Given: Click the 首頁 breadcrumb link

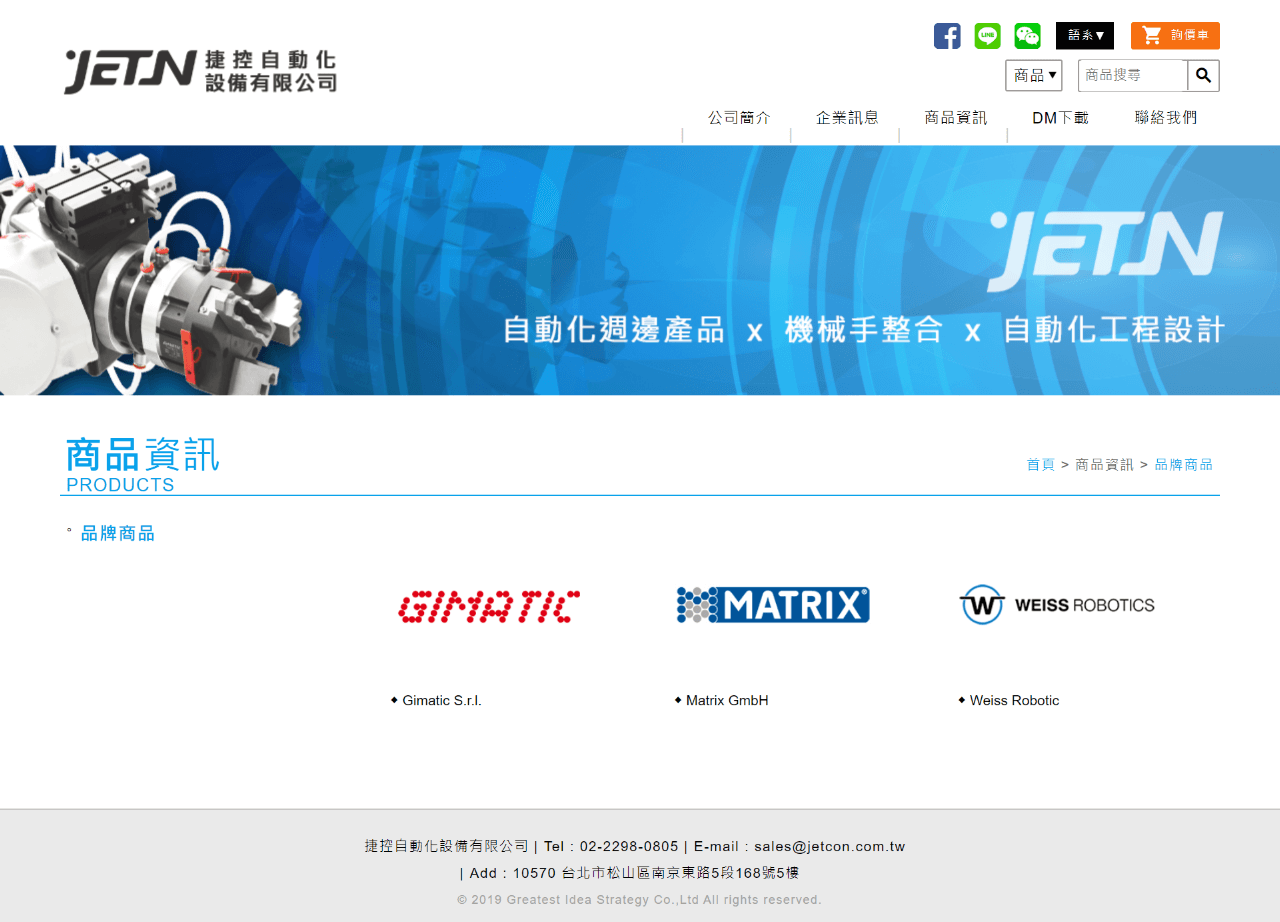Looking at the screenshot, I should 1040,465.
